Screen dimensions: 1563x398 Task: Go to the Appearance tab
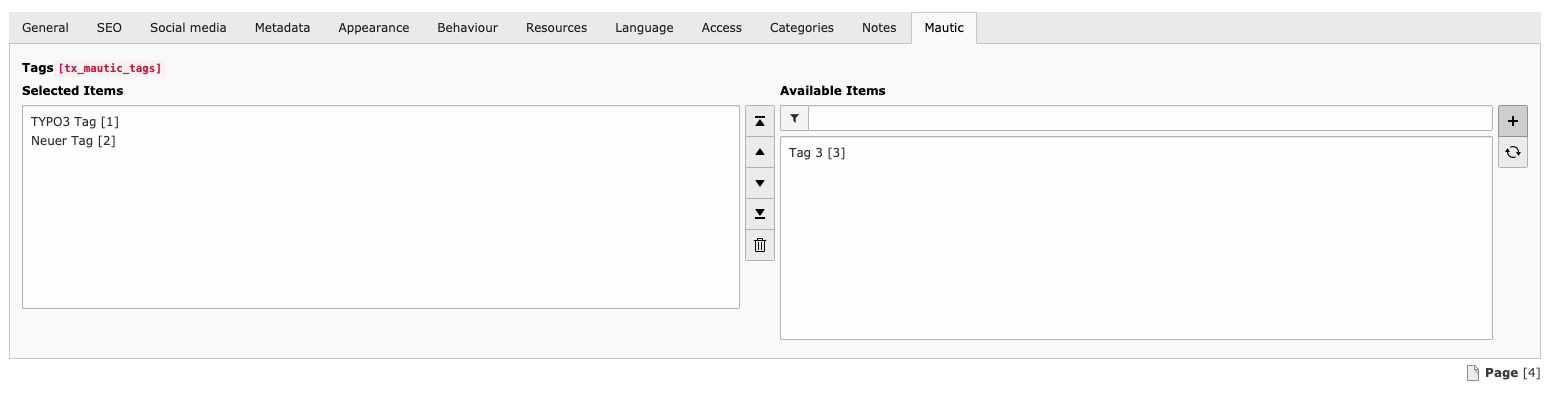click(x=374, y=28)
